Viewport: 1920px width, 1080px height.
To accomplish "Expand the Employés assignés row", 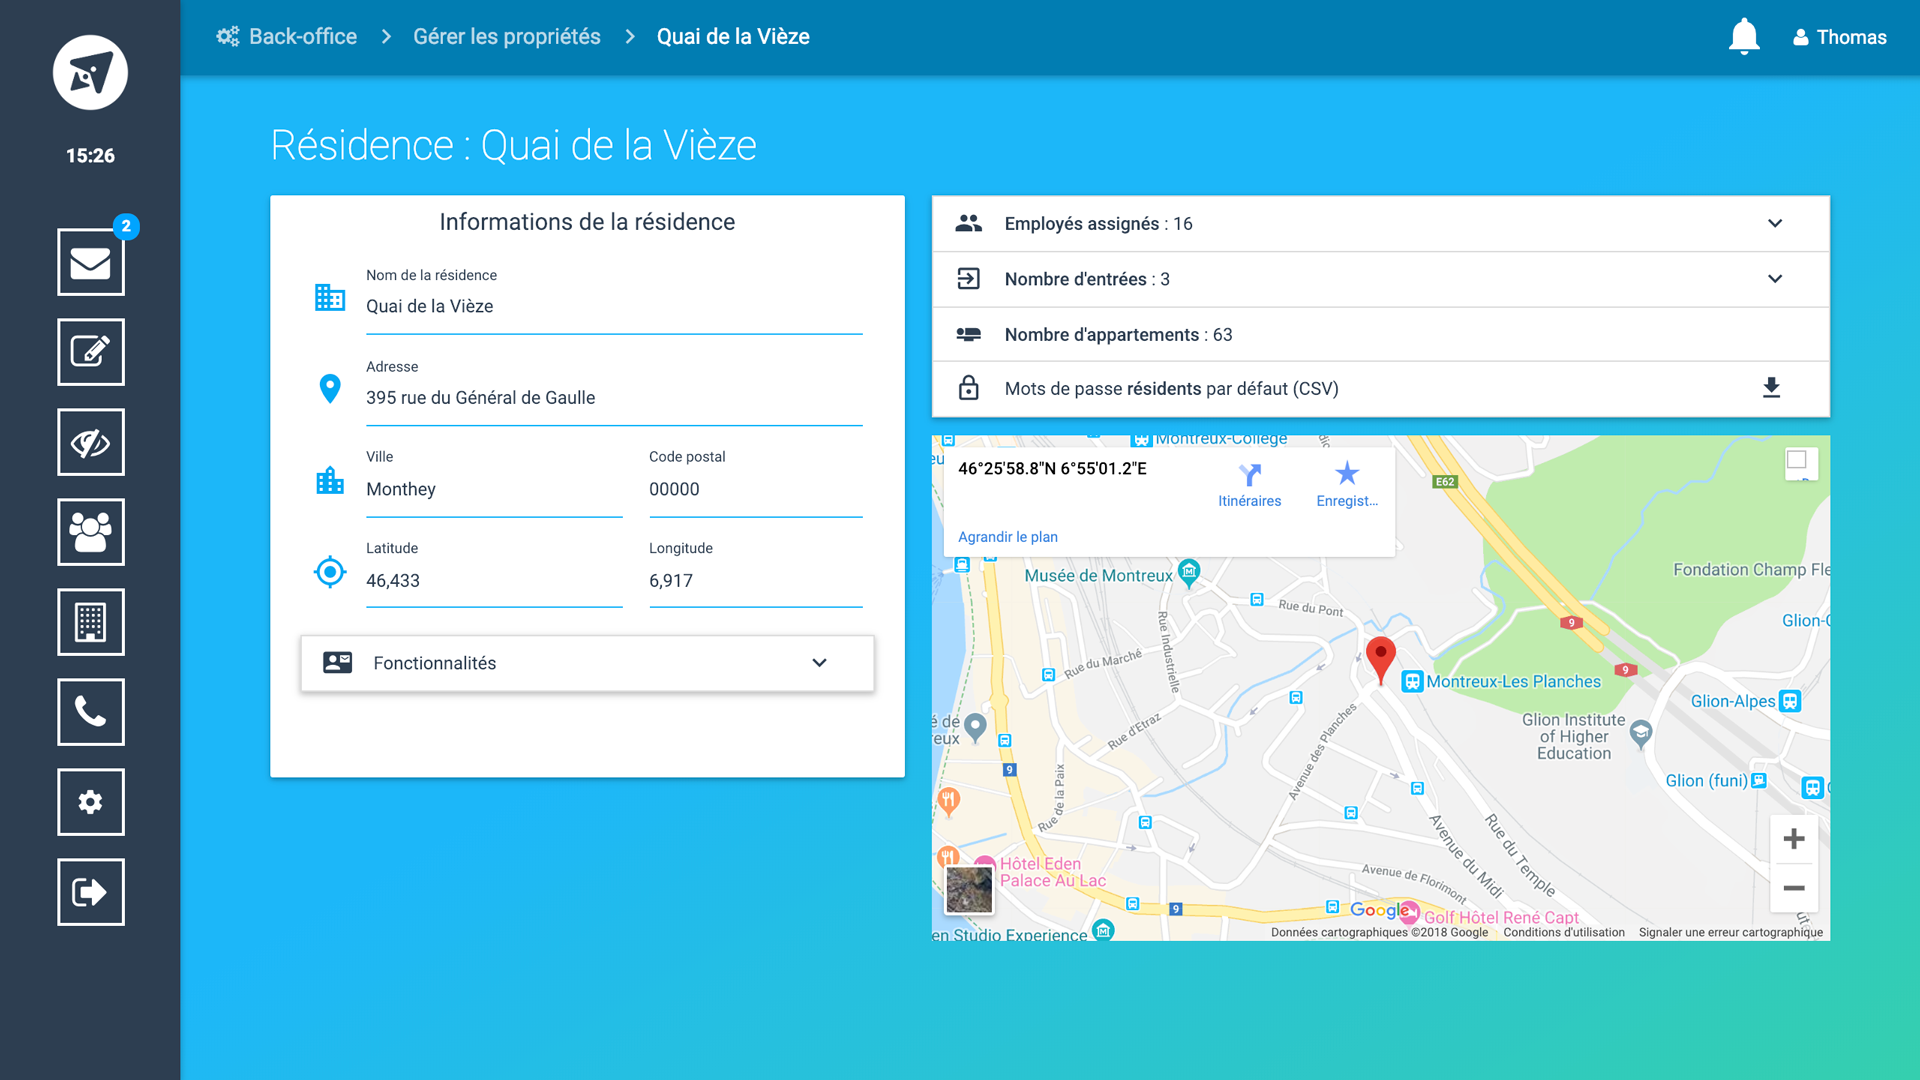I will [x=1774, y=223].
